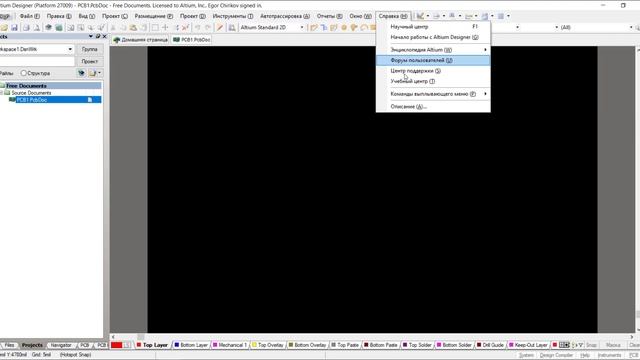Click the select rectangle area icon
640x360 pixels.
[155, 27]
